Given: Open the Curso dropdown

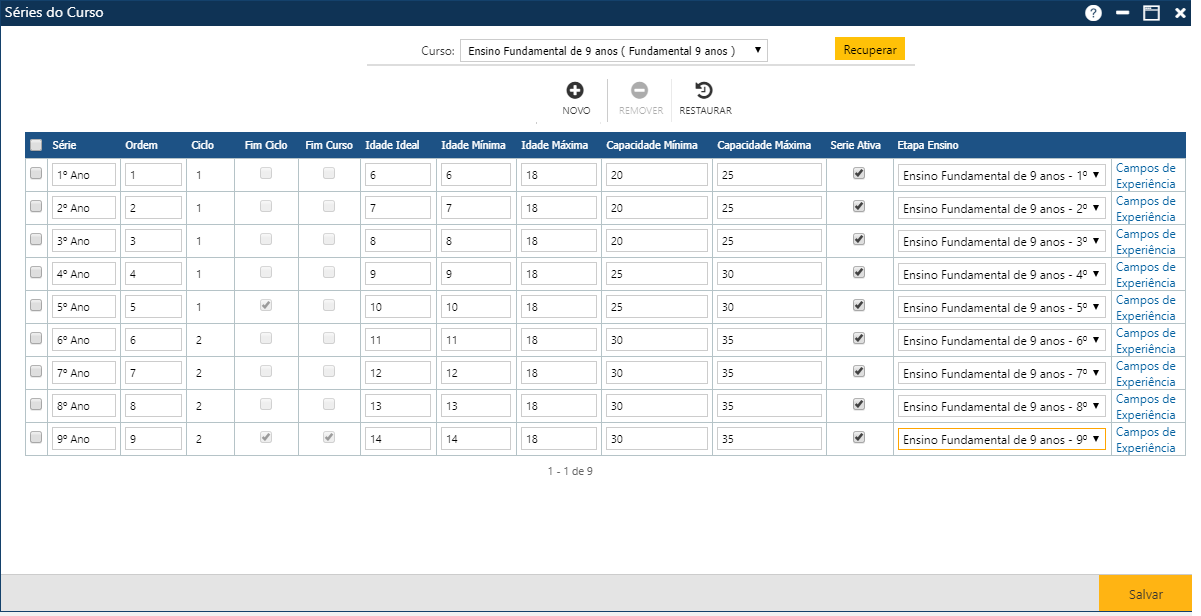Looking at the screenshot, I should click(x=613, y=51).
